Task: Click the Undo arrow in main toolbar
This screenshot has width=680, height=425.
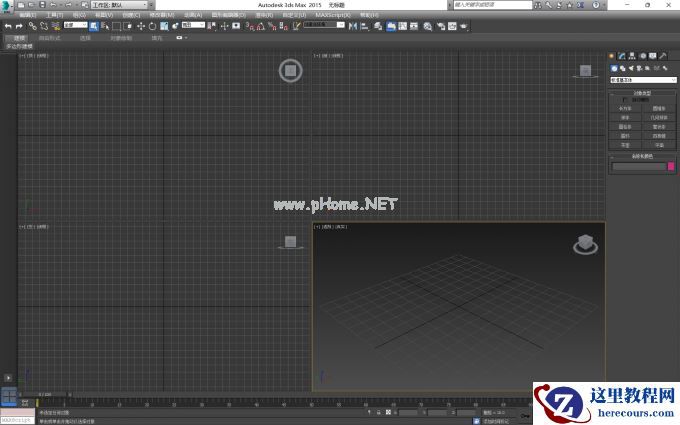Action: click(8, 26)
